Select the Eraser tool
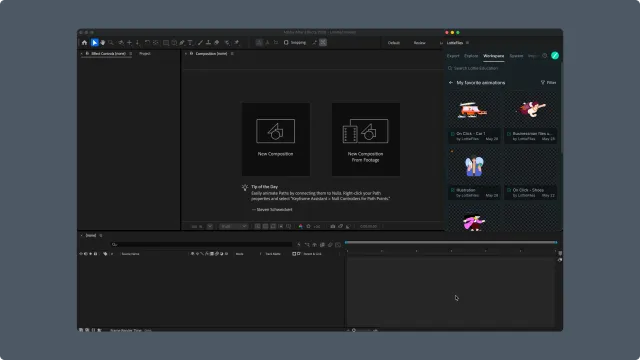Viewport: 640px width, 360px height. [x=217, y=42]
